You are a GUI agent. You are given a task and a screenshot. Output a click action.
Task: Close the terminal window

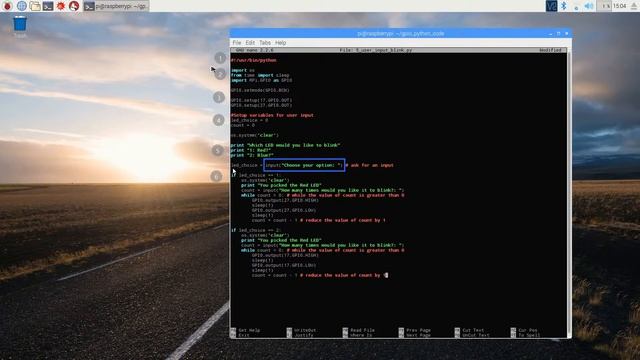(567, 33)
